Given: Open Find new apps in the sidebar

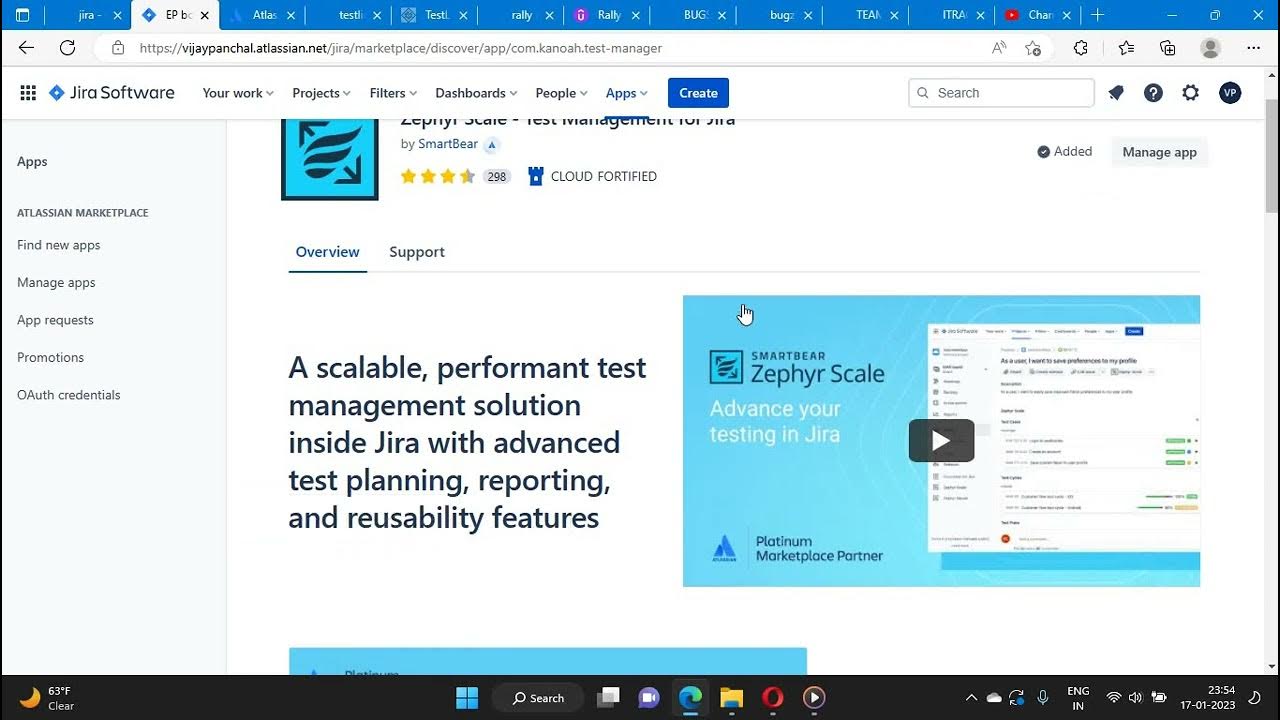Looking at the screenshot, I should tap(59, 245).
